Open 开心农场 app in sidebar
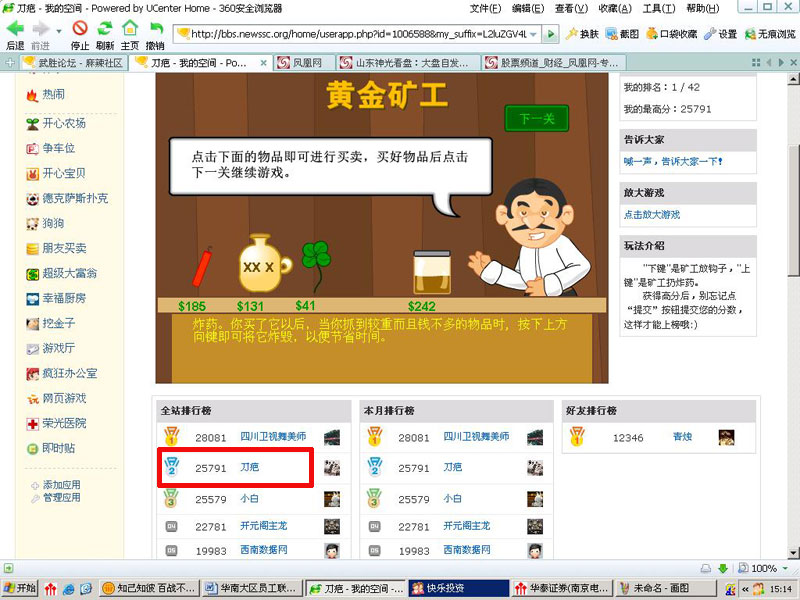This screenshot has height=600, width=800. point(56,123)
